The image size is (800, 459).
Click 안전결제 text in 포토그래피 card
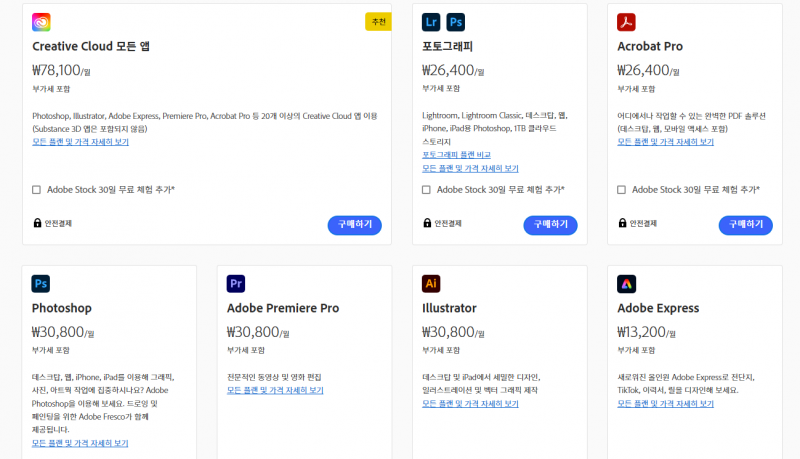(x=448, y=223)
